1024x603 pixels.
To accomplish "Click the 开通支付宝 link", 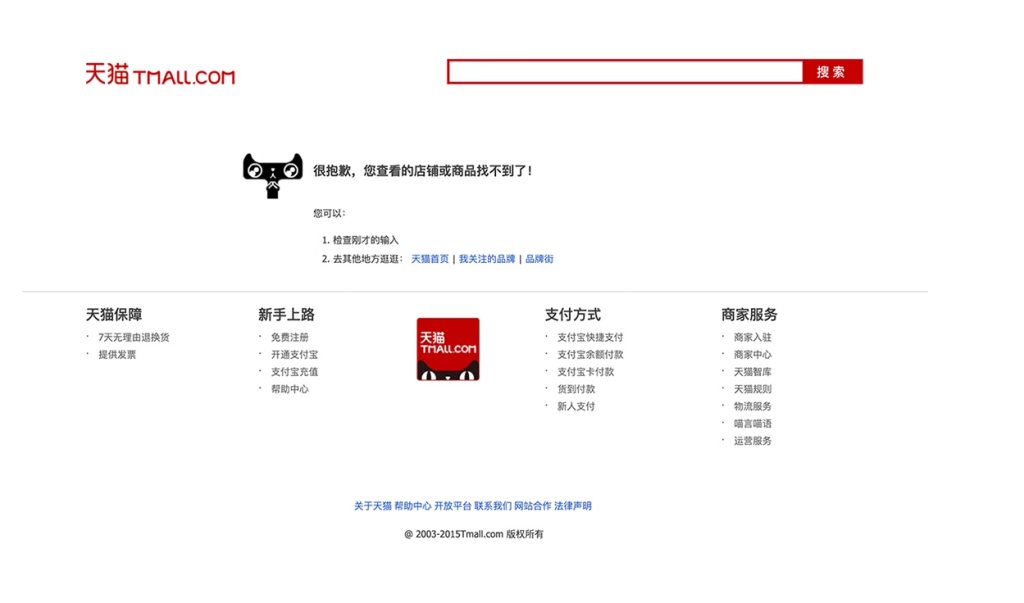I will [294, 355].
